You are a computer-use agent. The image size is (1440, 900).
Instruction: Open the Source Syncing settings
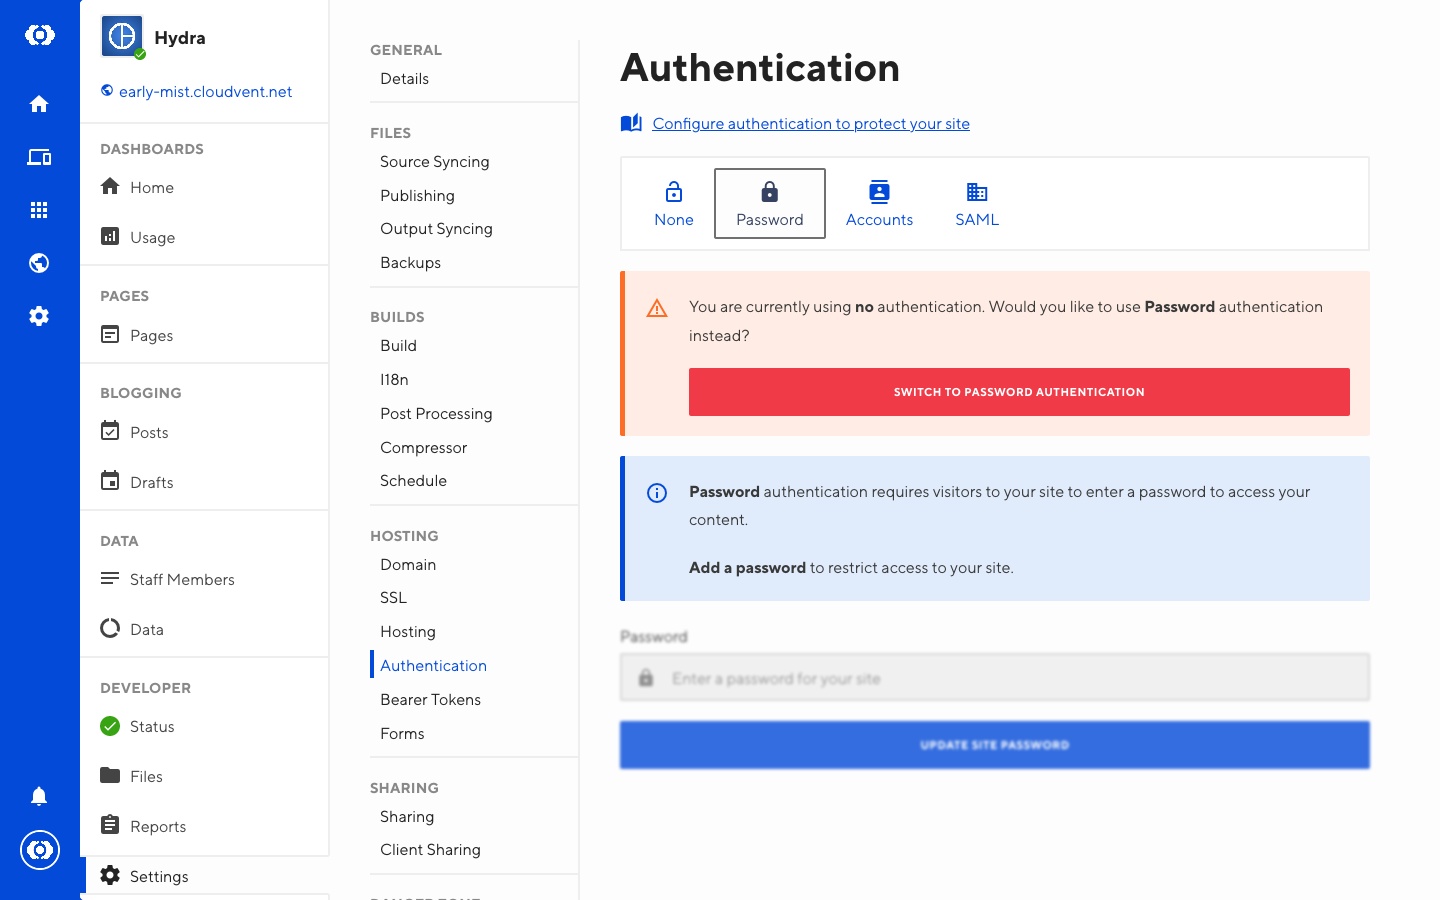point(435,162)
